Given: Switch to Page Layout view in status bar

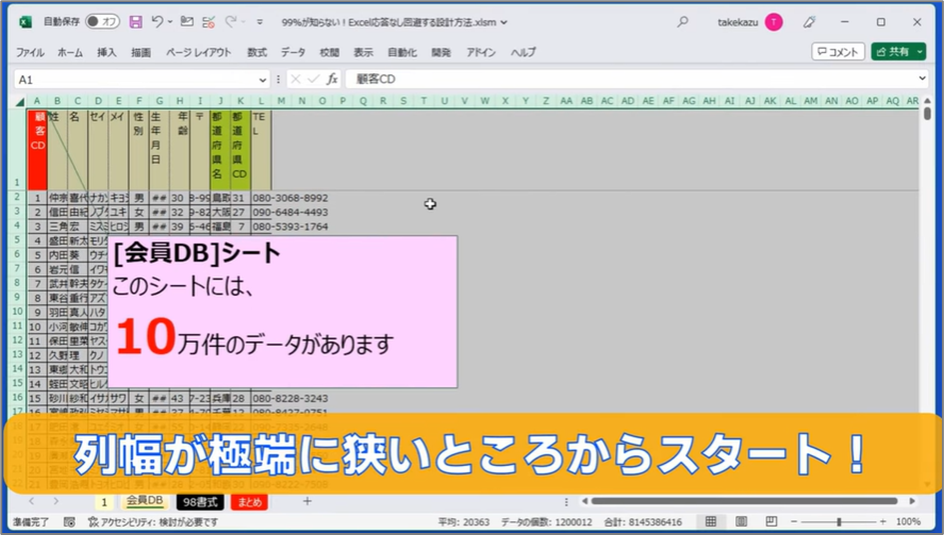Looking at the screenshot, I should 739,522.
